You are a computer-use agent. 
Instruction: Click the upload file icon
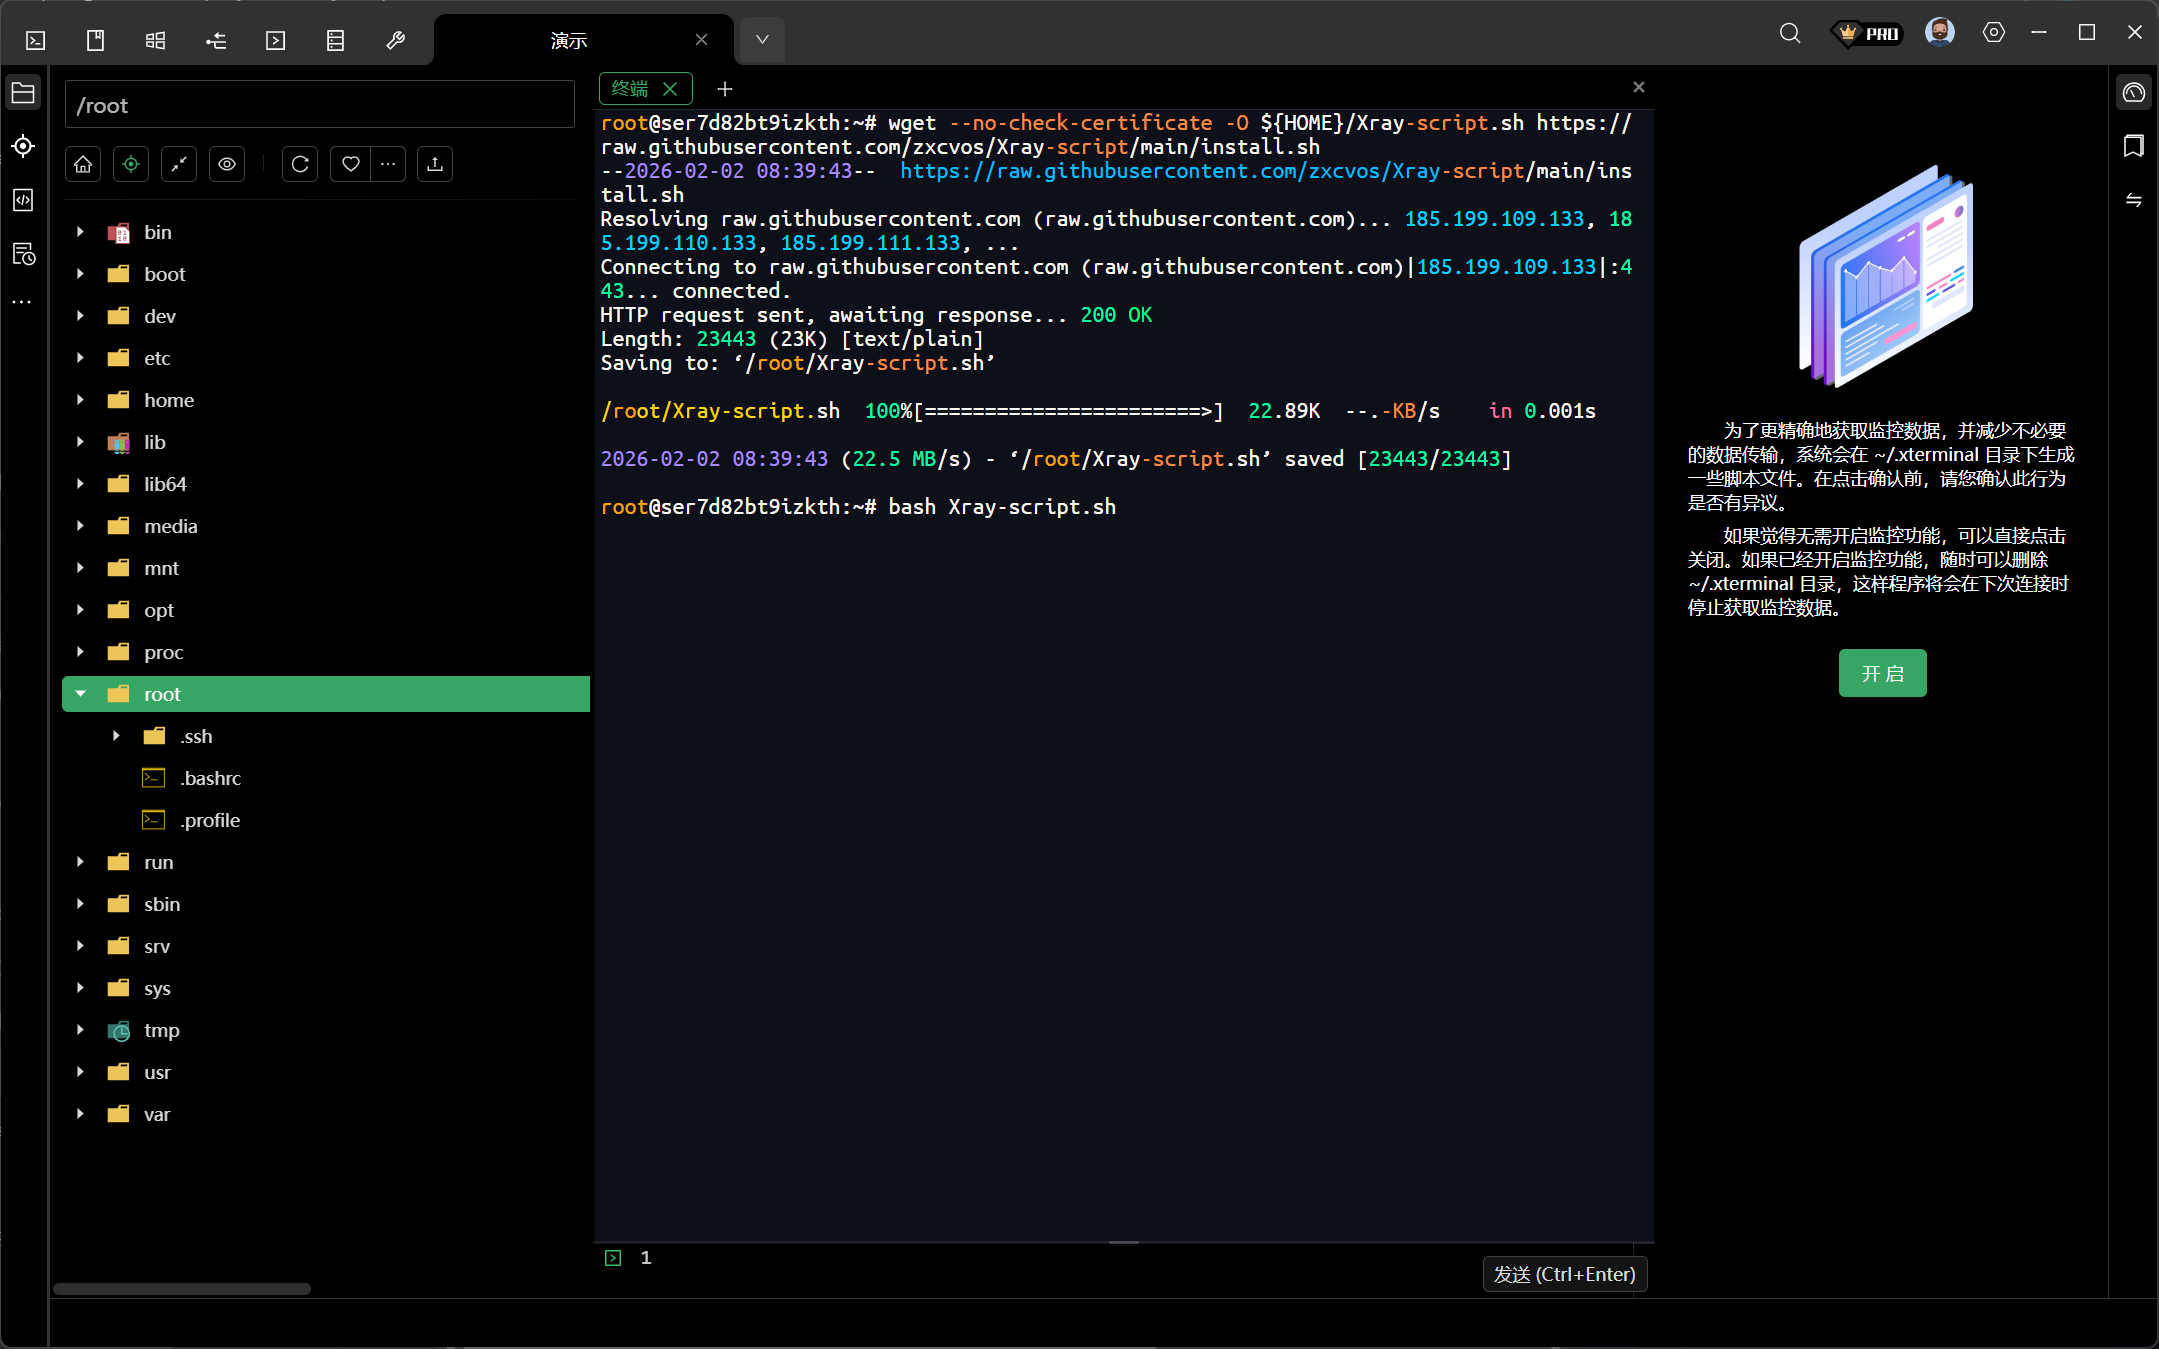coord(435,164)
